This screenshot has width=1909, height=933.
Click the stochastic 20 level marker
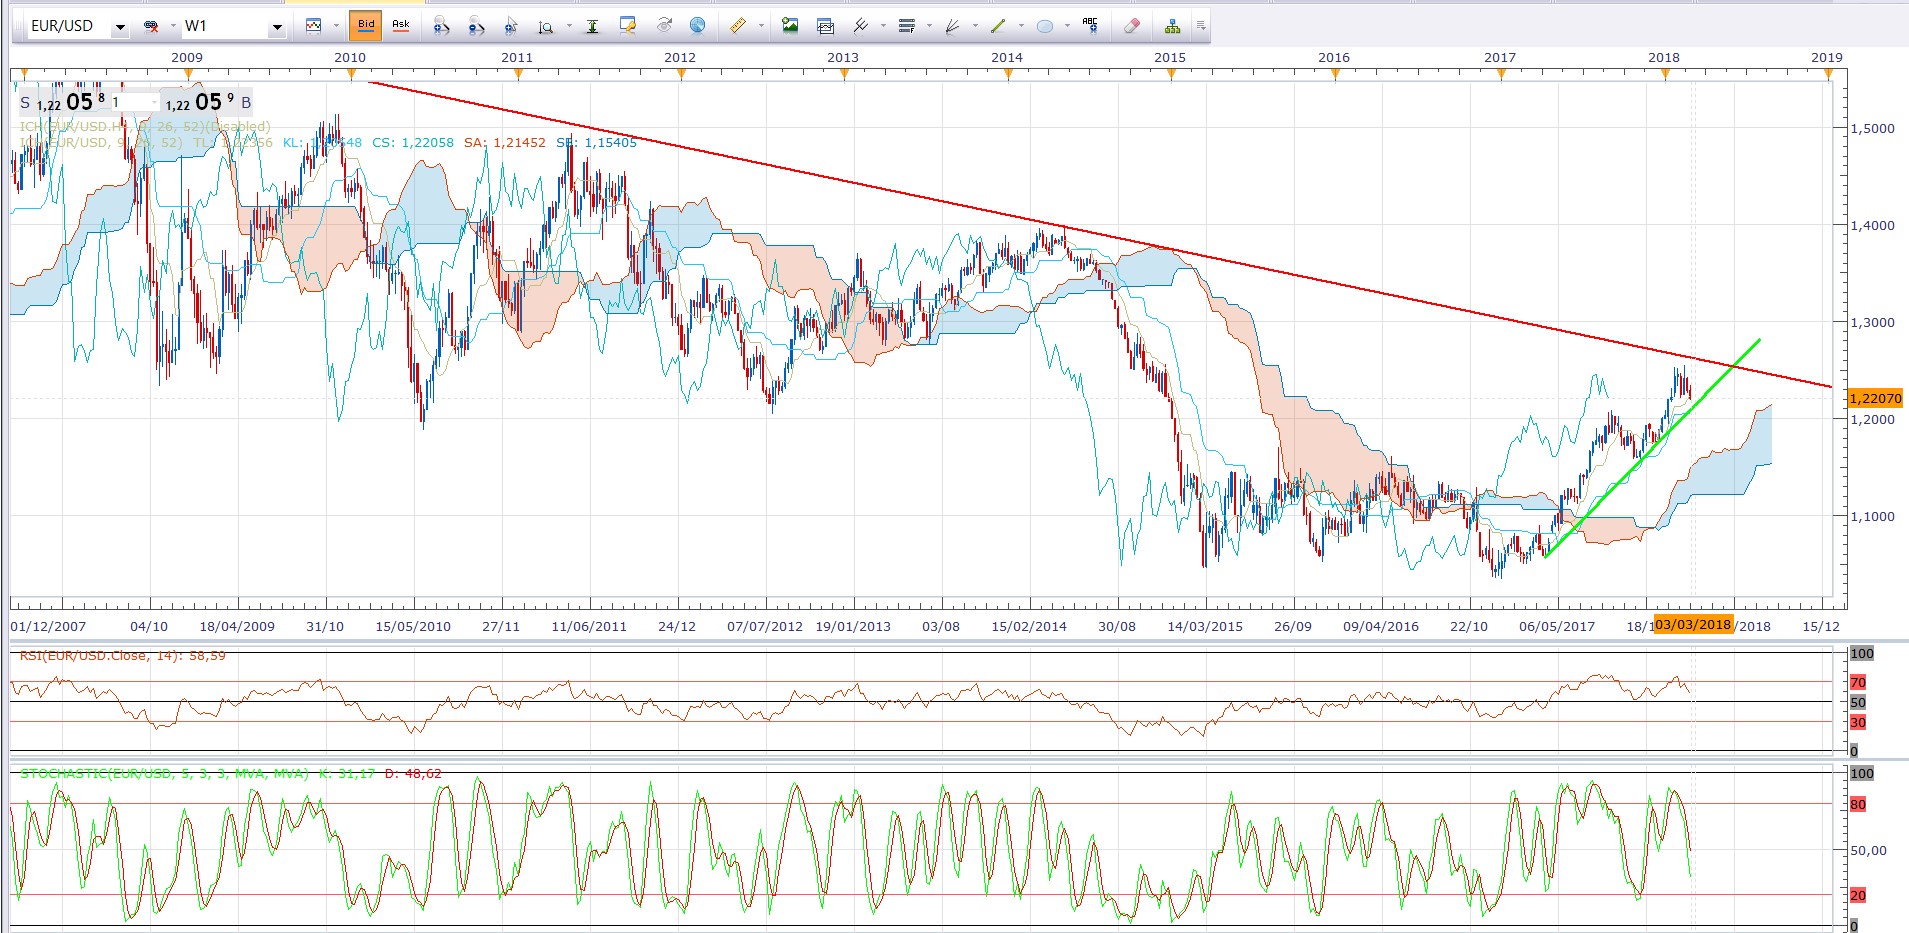click(x=1858, y=895)
